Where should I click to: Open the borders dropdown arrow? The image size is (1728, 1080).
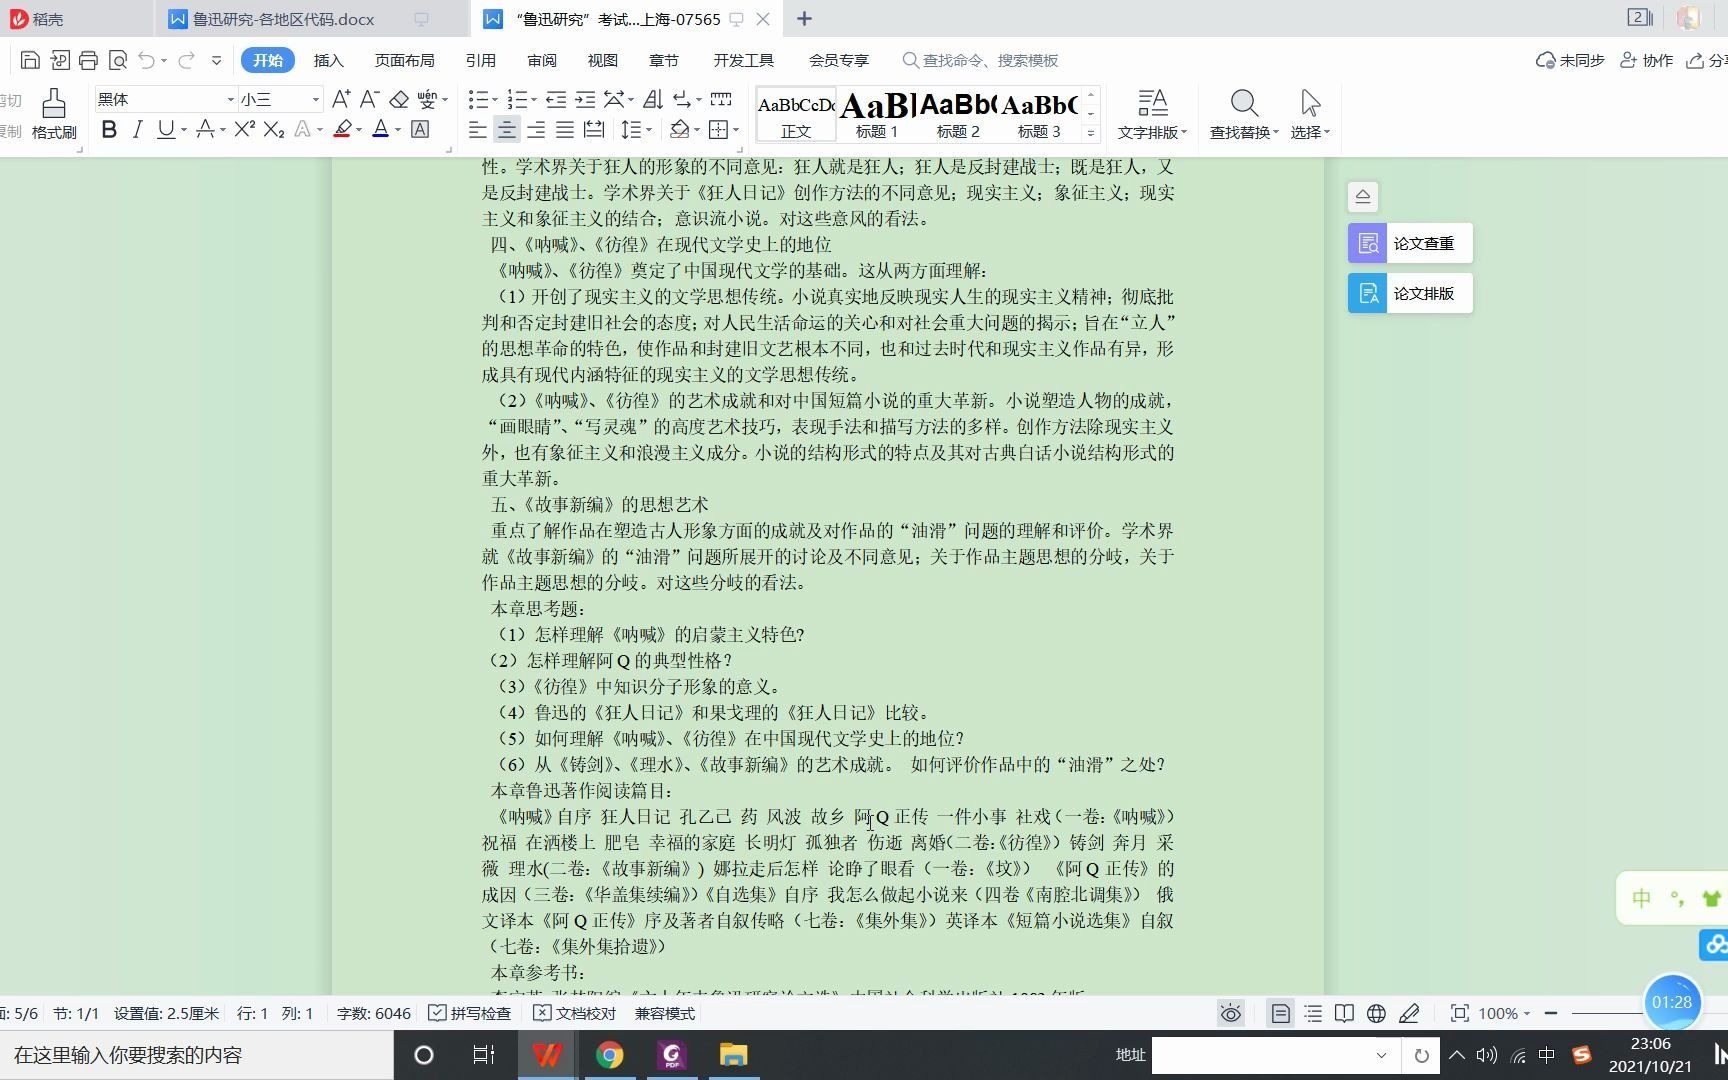[x=736, y=130]
